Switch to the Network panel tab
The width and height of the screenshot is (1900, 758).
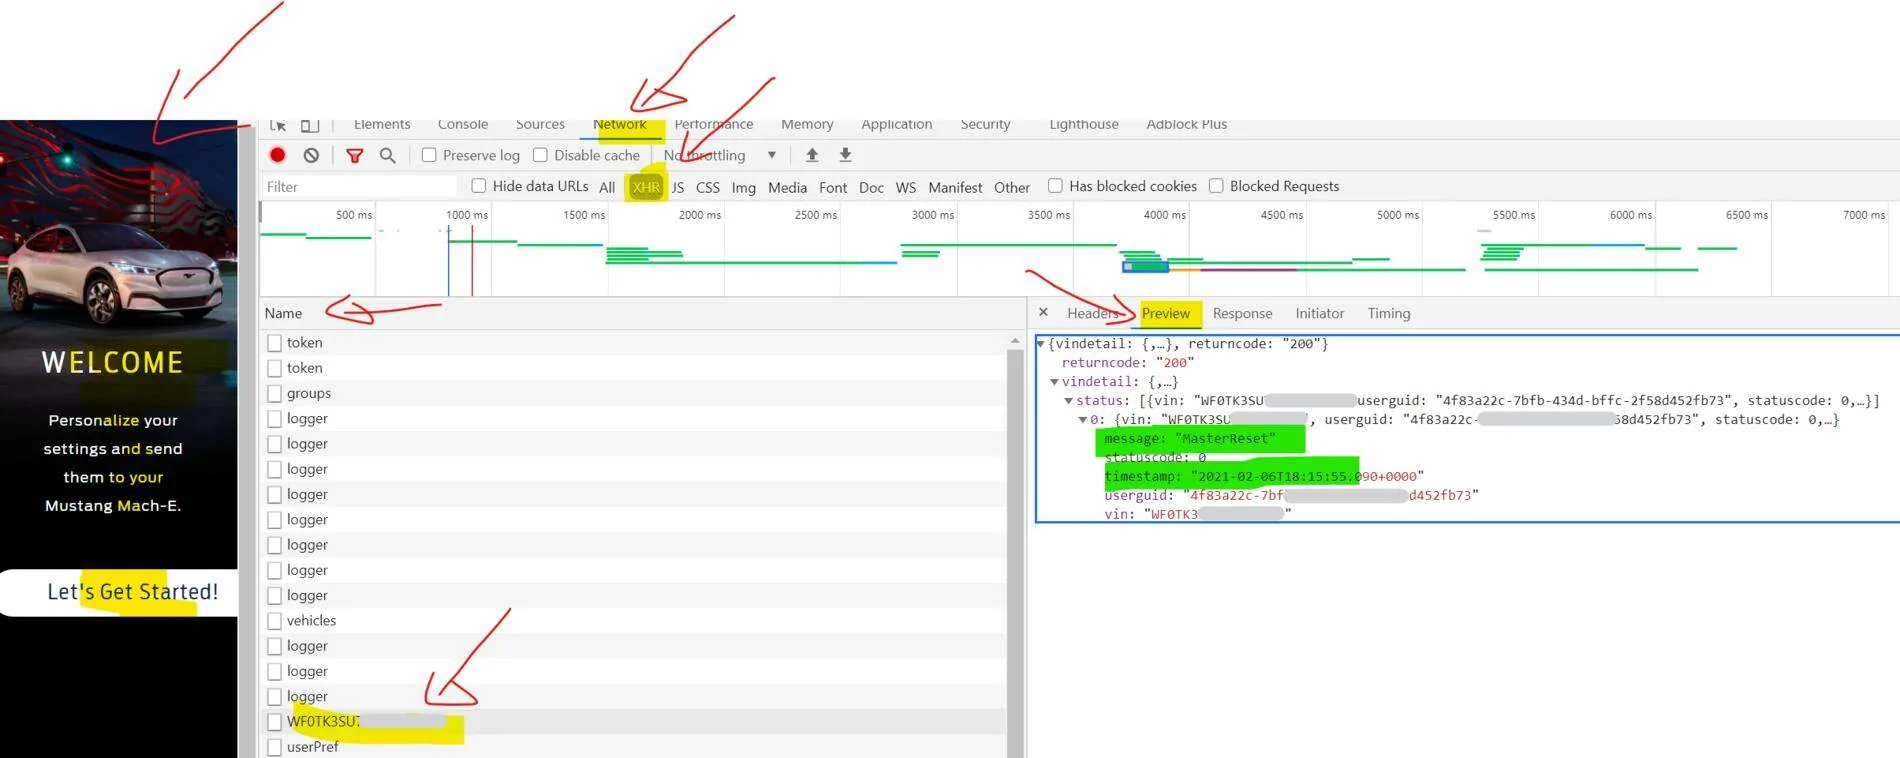(x=620, y=125)
